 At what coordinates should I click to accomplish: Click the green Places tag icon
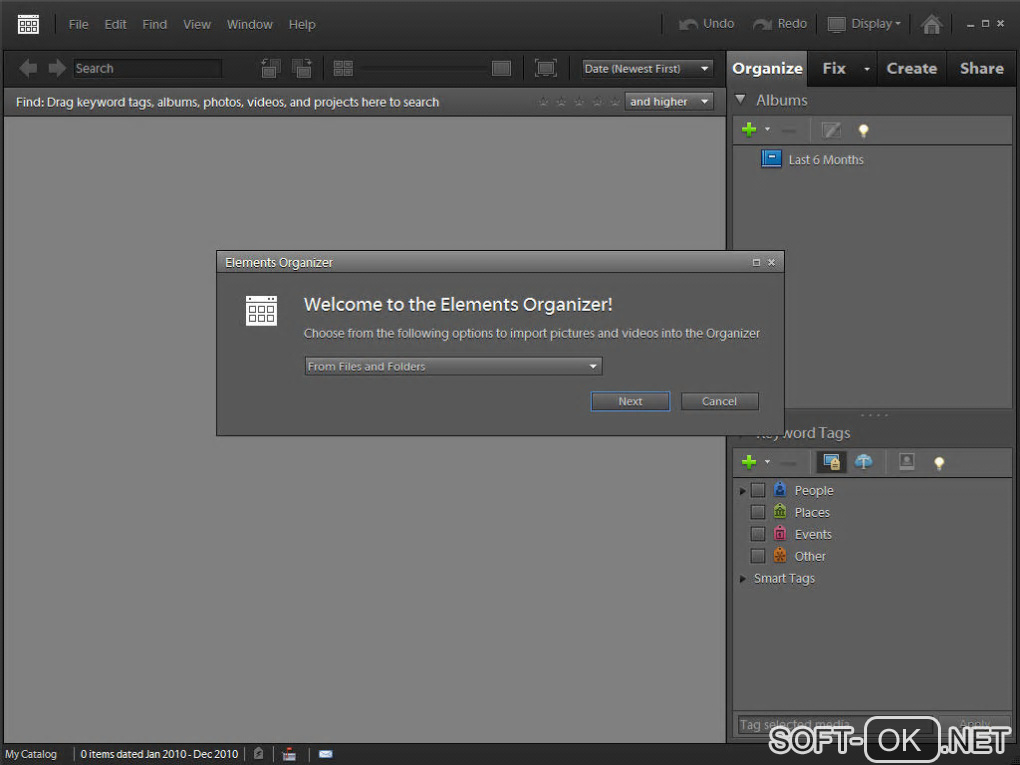pos(780,511)
